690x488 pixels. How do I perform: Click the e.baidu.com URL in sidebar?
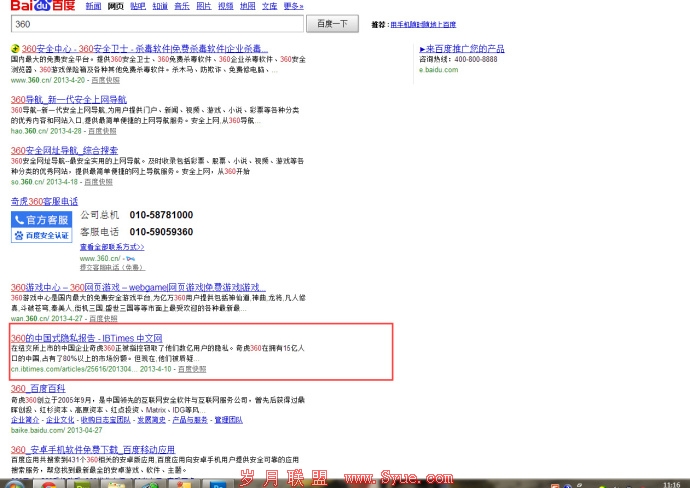[x=439, y=70]
